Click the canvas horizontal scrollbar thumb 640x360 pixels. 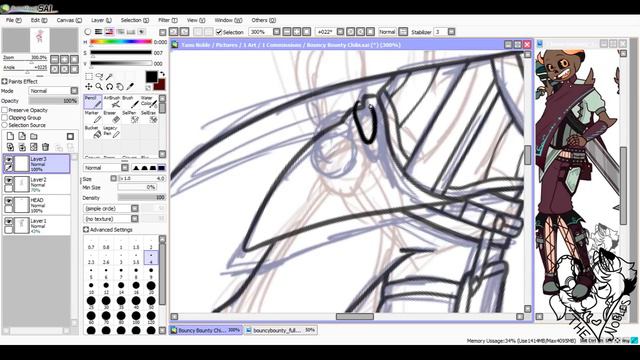click(354, 317)
